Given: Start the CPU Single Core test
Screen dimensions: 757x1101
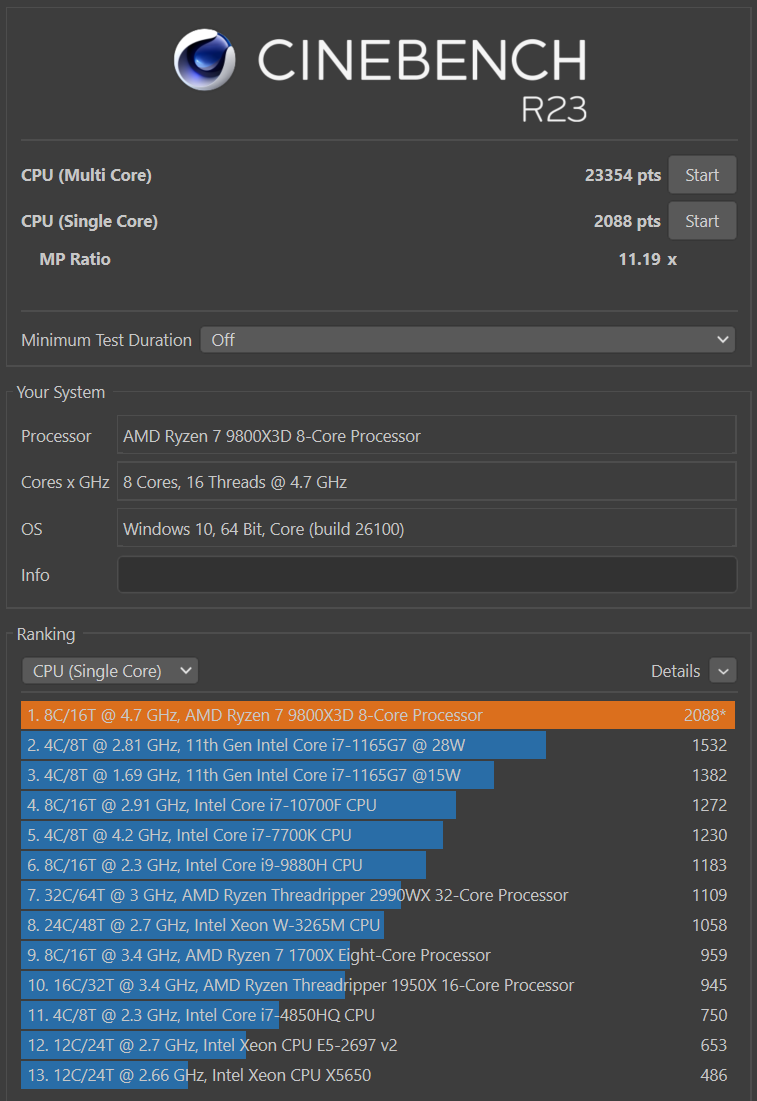Looking at the screenshot, I should pos(702,221).
